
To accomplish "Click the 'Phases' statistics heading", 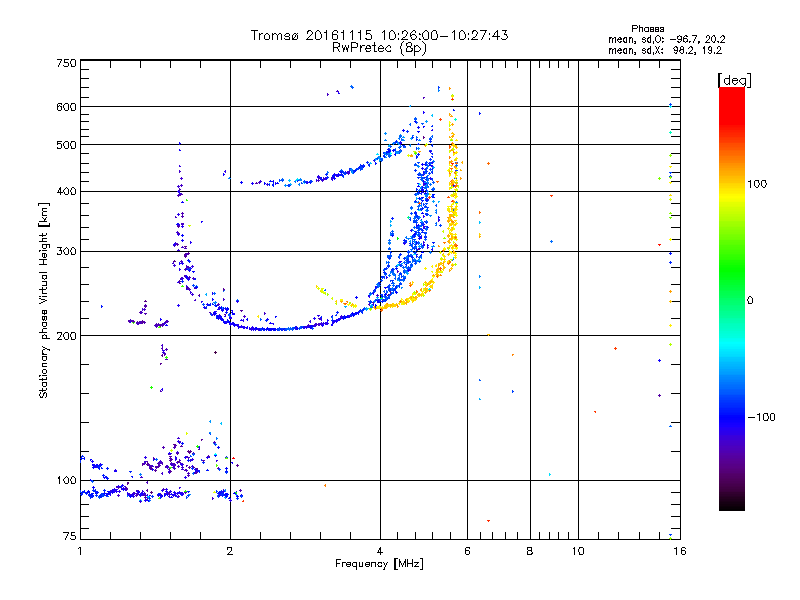I will tap(647, 29).
